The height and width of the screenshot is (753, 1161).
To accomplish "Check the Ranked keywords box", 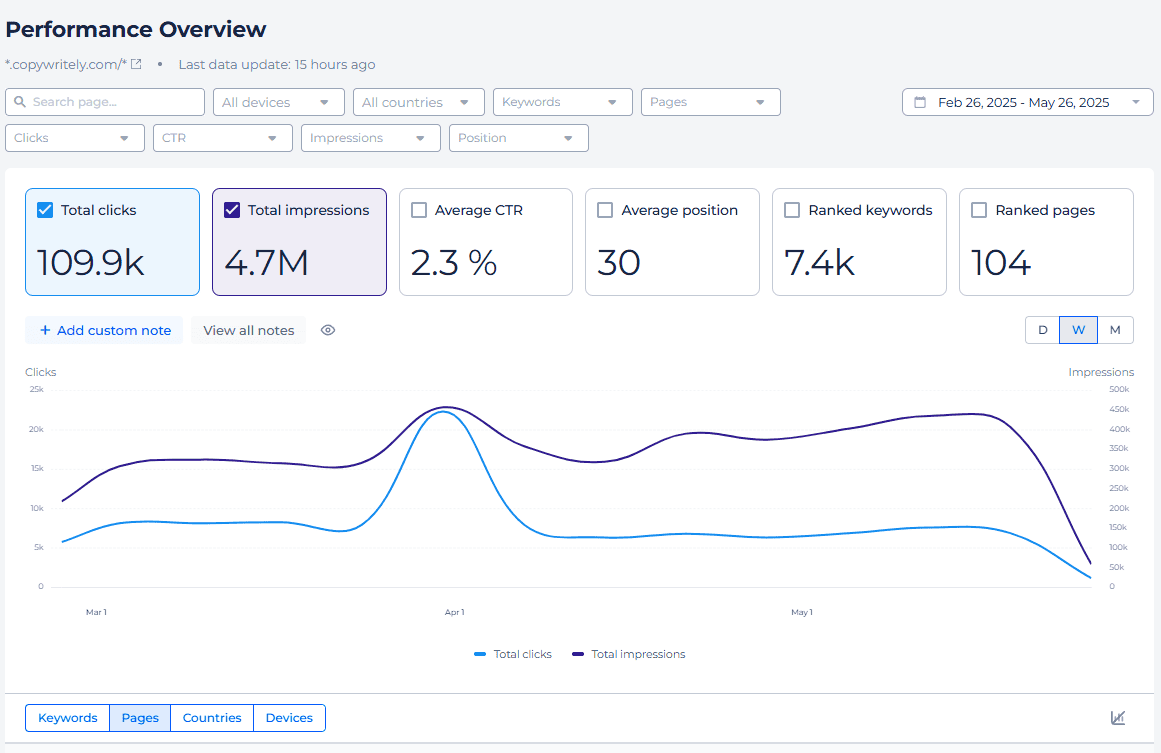I will click(x=792, y=210).
